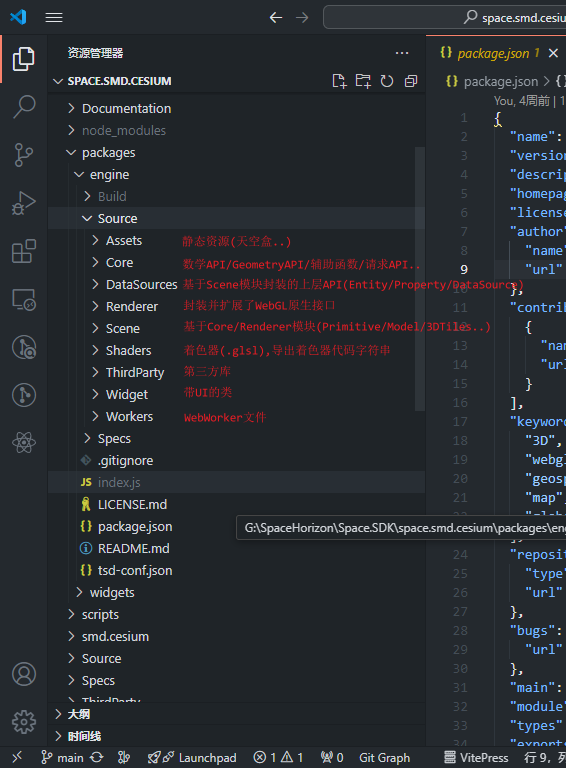
Task: Expand the DataSources folder
Action: click(141, 285)
